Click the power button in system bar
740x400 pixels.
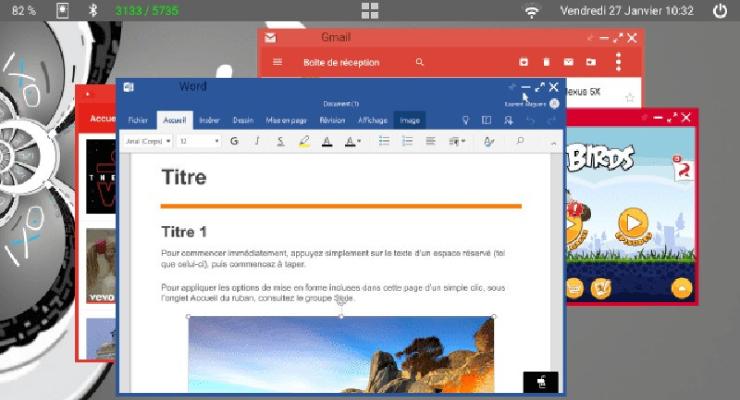[x=720, y=10]
